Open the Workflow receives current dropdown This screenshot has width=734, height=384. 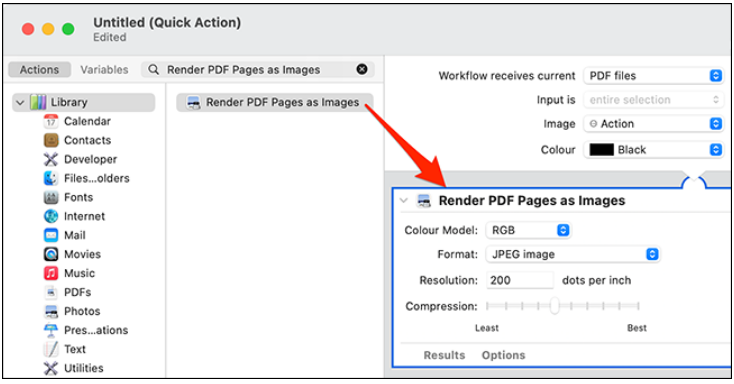(653, 75)
